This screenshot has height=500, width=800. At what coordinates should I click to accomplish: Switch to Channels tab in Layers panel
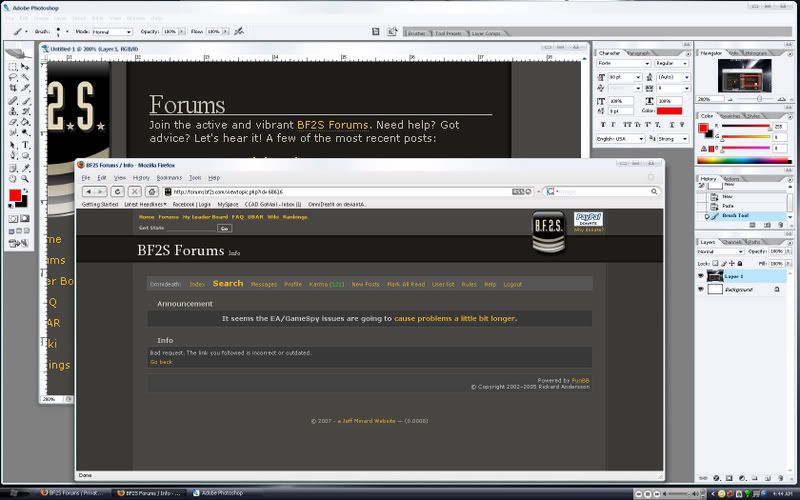[732, 242]
